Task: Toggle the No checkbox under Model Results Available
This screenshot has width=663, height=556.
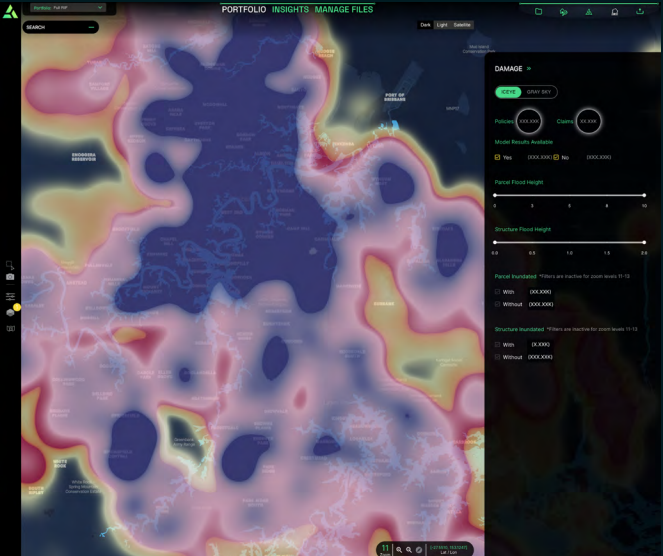Action: (556, 157)
